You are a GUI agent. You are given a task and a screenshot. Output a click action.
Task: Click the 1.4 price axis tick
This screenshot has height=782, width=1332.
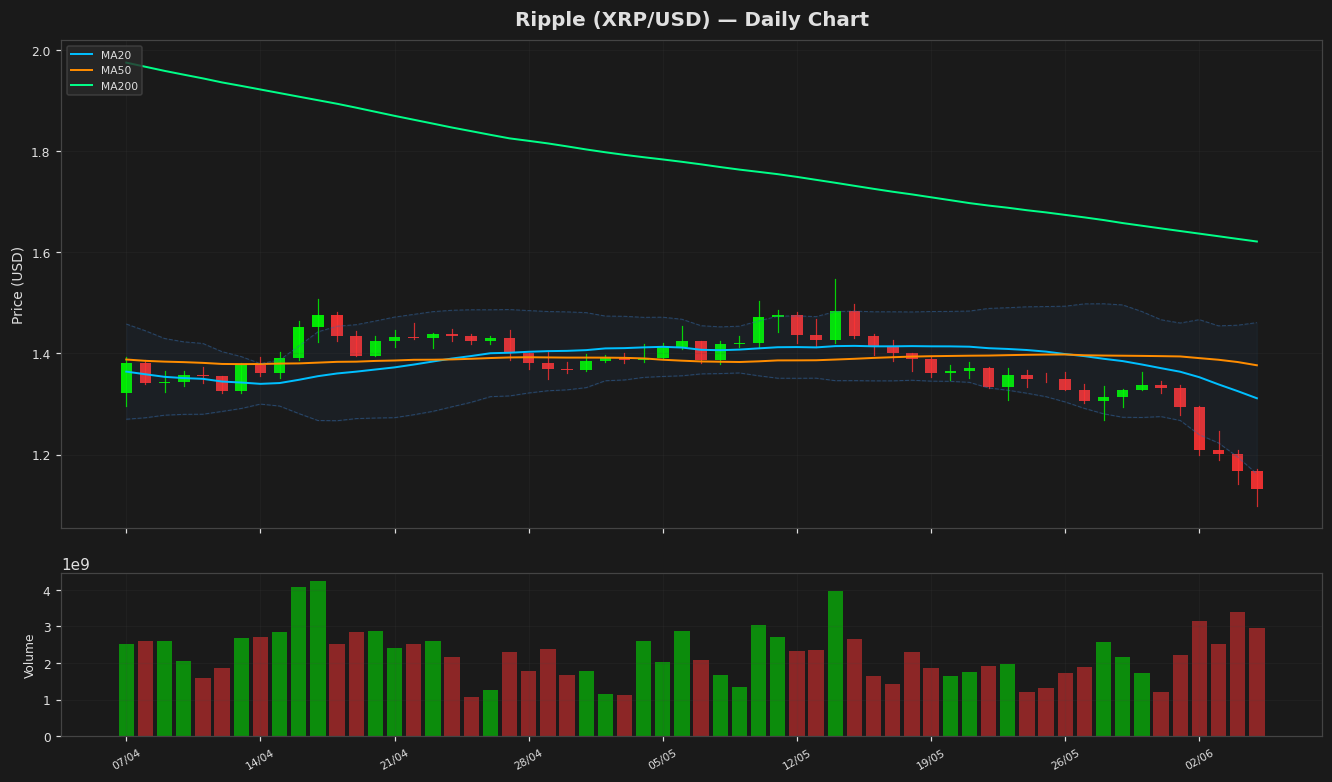[41, 354]
